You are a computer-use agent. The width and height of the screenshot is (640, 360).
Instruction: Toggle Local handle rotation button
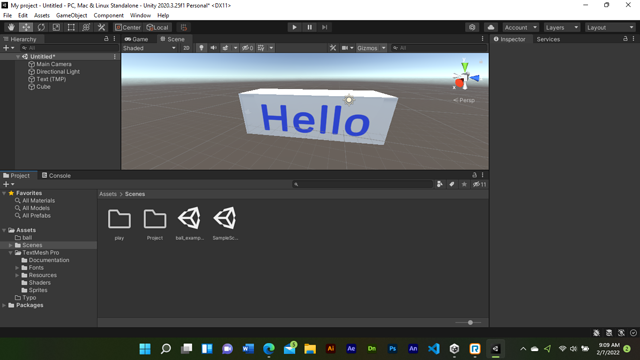[x=158, y=27]
